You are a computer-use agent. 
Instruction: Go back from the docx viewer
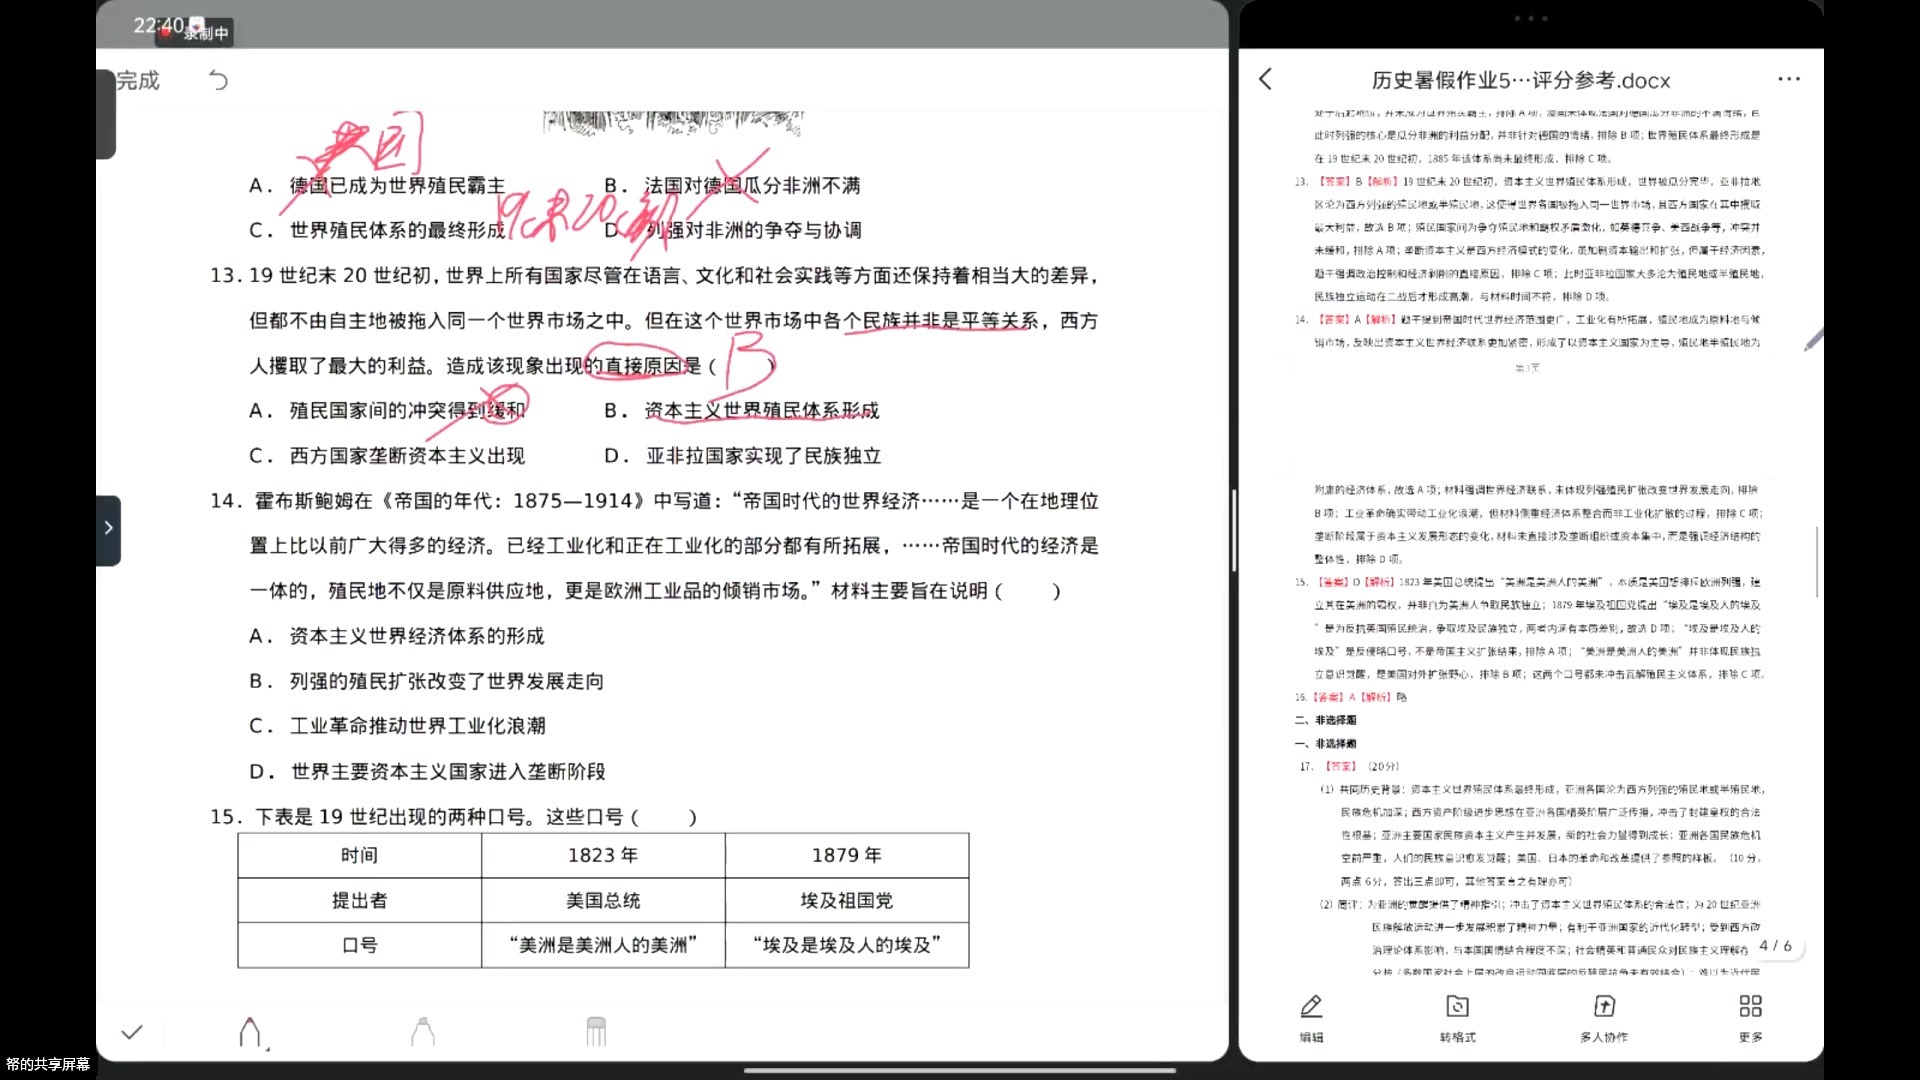pyautogui.click(x=1266, y=79)
